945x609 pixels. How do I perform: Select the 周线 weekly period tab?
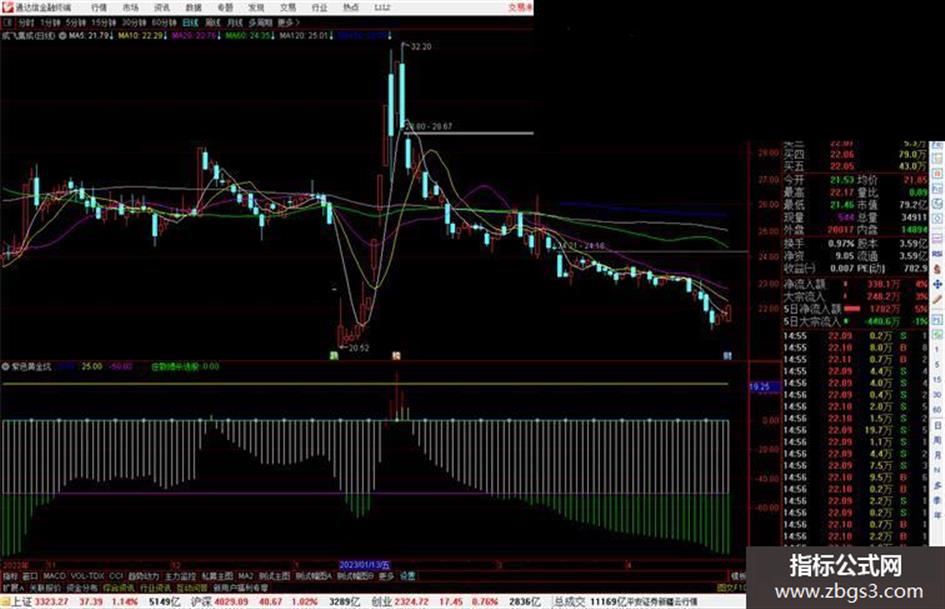point(213,22)
